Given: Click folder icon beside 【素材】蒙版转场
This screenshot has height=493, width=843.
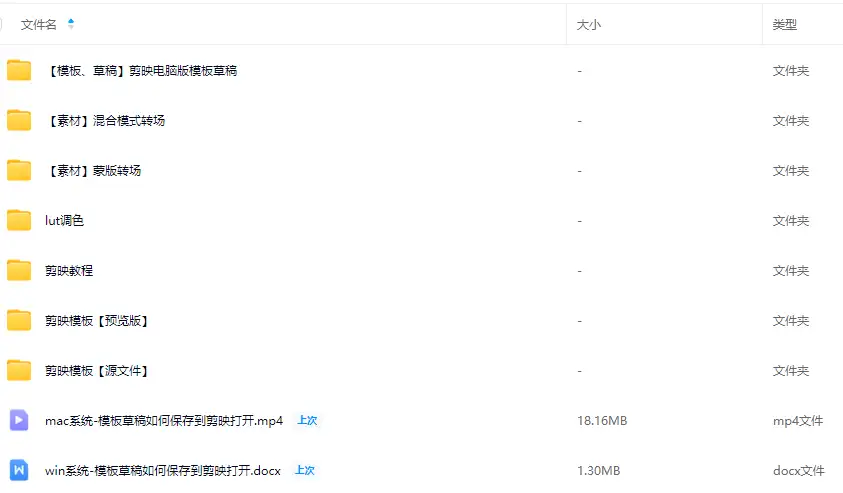Looking at the screenshot, I should tap(19, 170).
